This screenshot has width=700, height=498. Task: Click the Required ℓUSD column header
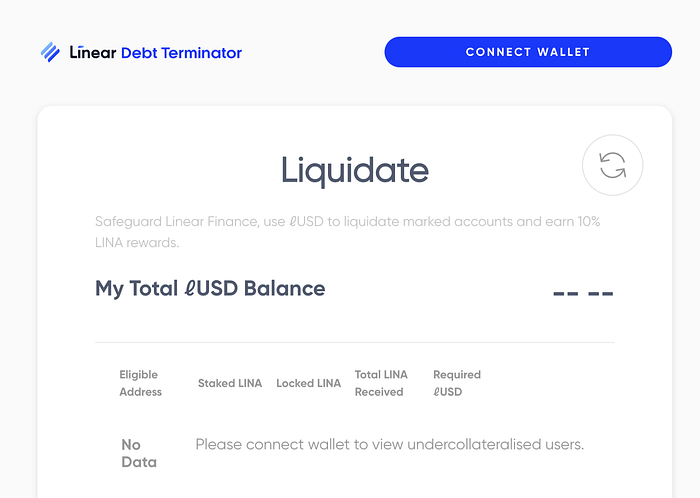pyautogui.click(x=457, y=383)
